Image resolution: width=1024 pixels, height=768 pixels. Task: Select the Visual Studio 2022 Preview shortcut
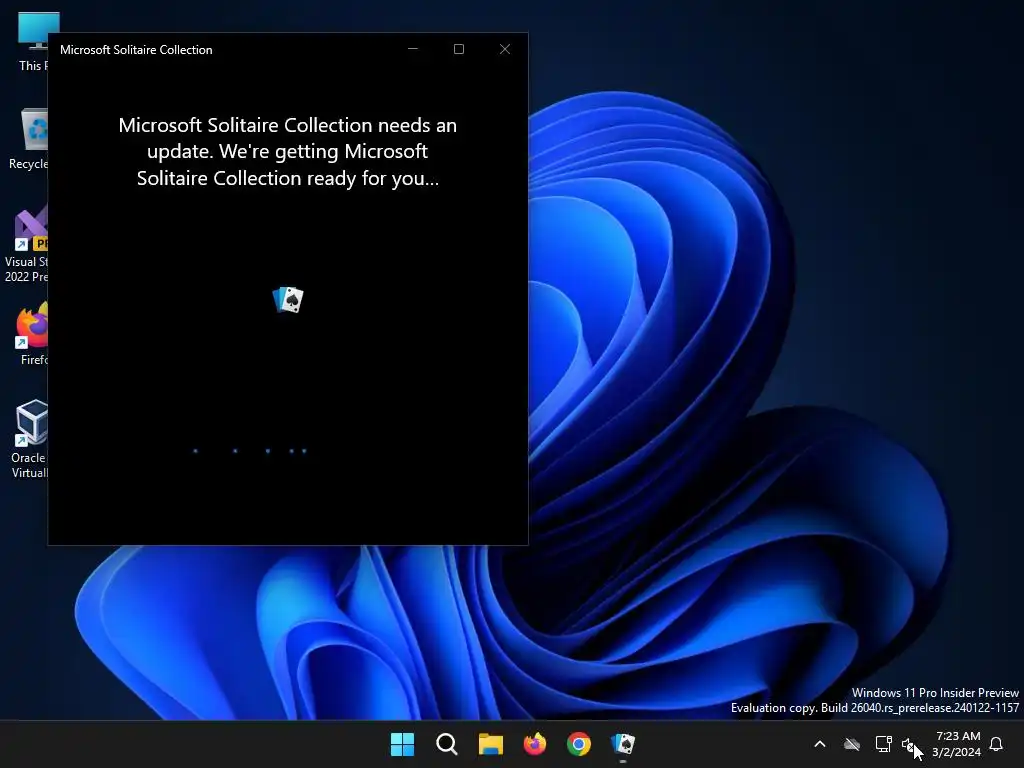pos(26,244)
